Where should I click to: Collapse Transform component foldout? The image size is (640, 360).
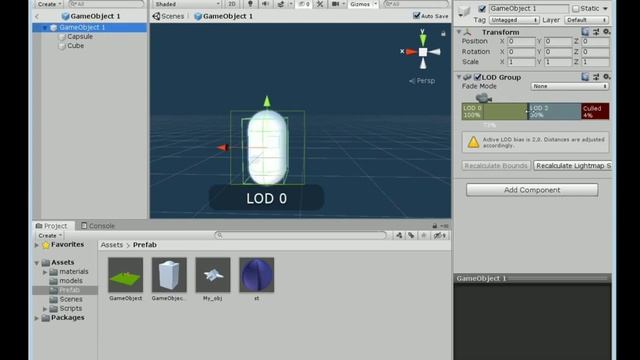pos(459,32)
